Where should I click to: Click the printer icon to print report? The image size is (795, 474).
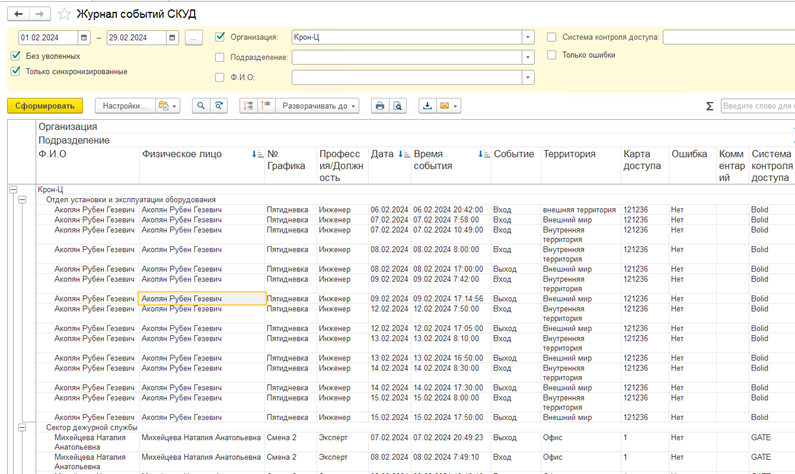click(x=379, y=106)
